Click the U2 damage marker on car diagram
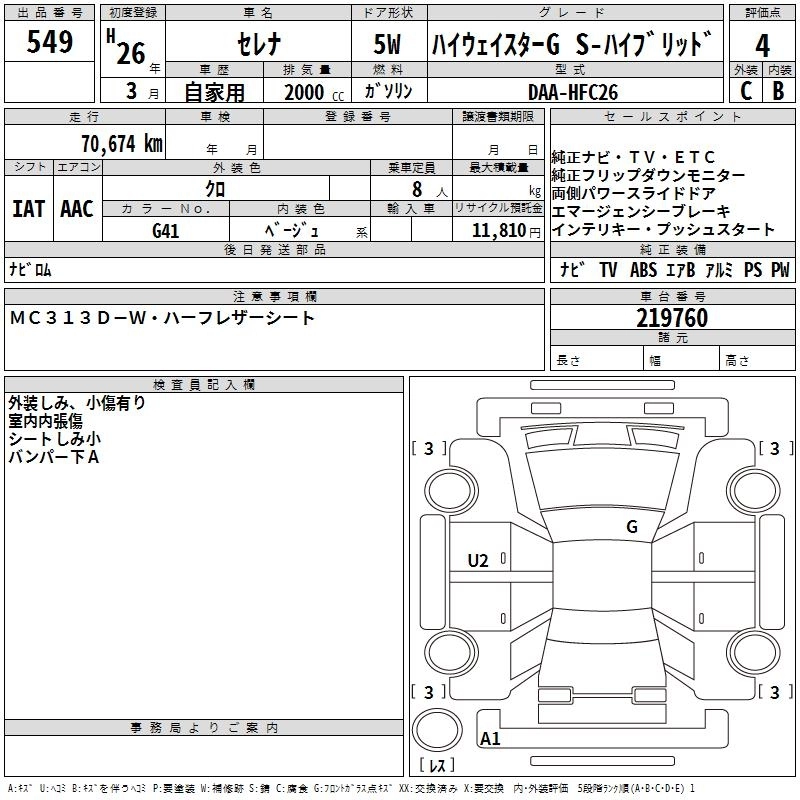Viewport: 800px width, 800px height. click(478, 560)
